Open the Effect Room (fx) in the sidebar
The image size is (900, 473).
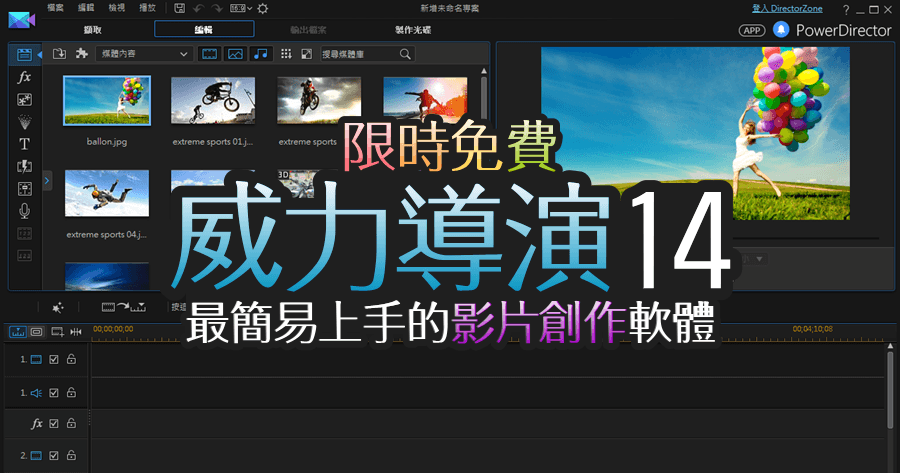click(x=24, y=77)
